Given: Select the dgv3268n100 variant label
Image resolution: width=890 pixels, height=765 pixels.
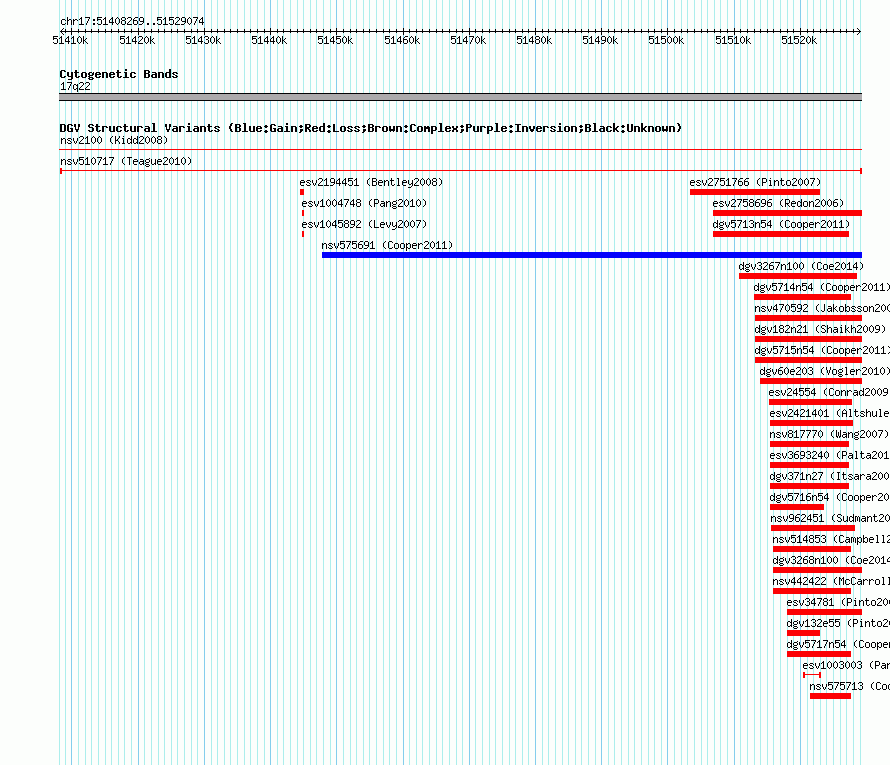Looking at the screenshot, I should coord(831,560).
